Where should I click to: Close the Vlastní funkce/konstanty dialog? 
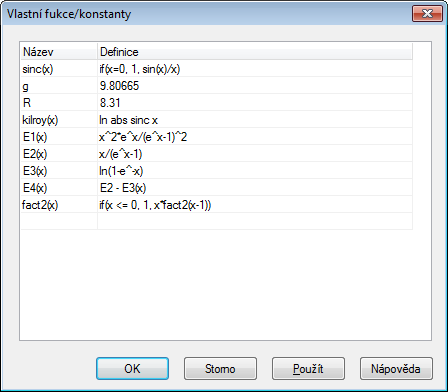pyautogui.click(x=427, y=14)
